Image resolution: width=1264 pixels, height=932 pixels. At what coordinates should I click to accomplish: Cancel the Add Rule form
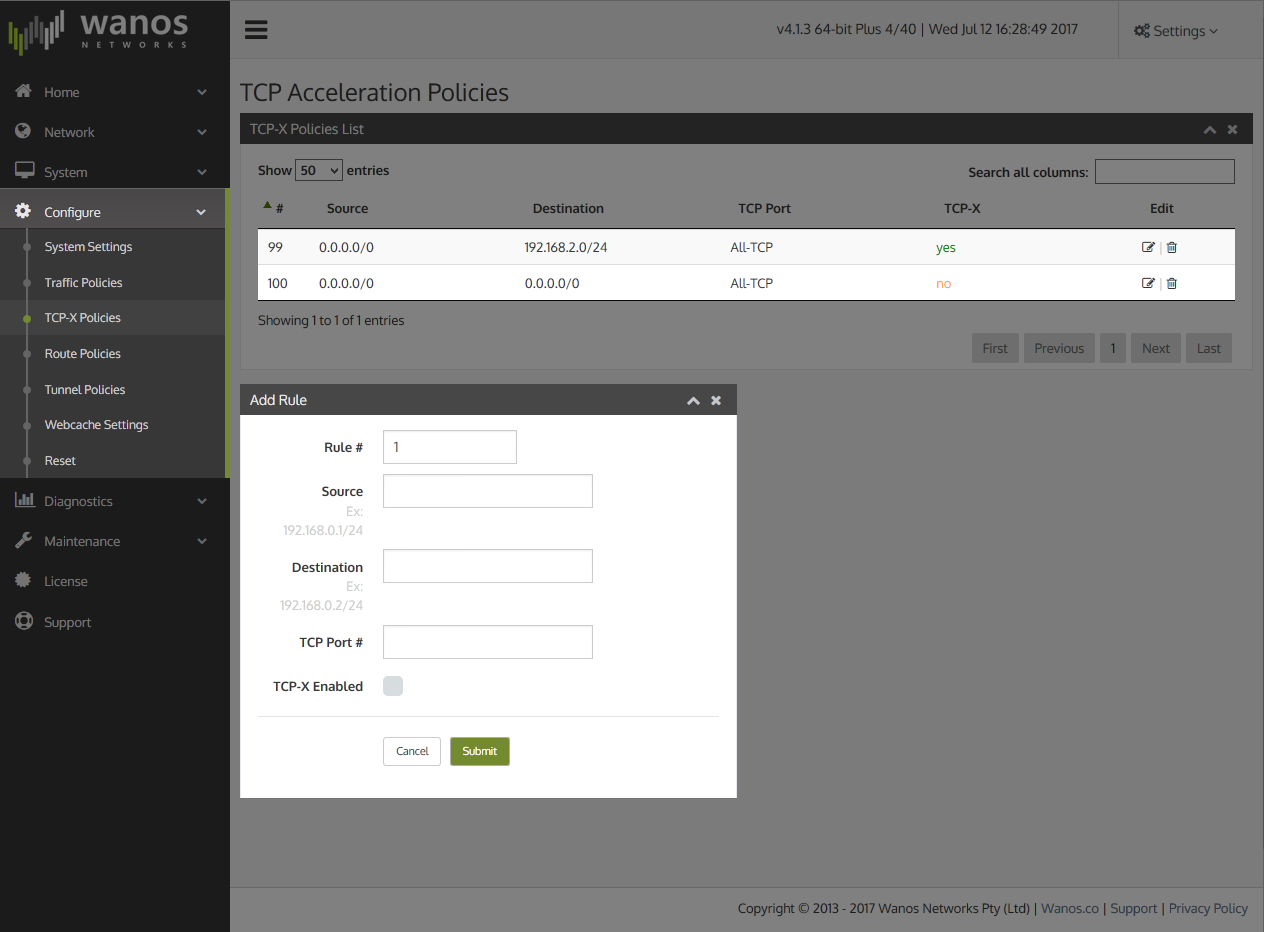[412, 751]
